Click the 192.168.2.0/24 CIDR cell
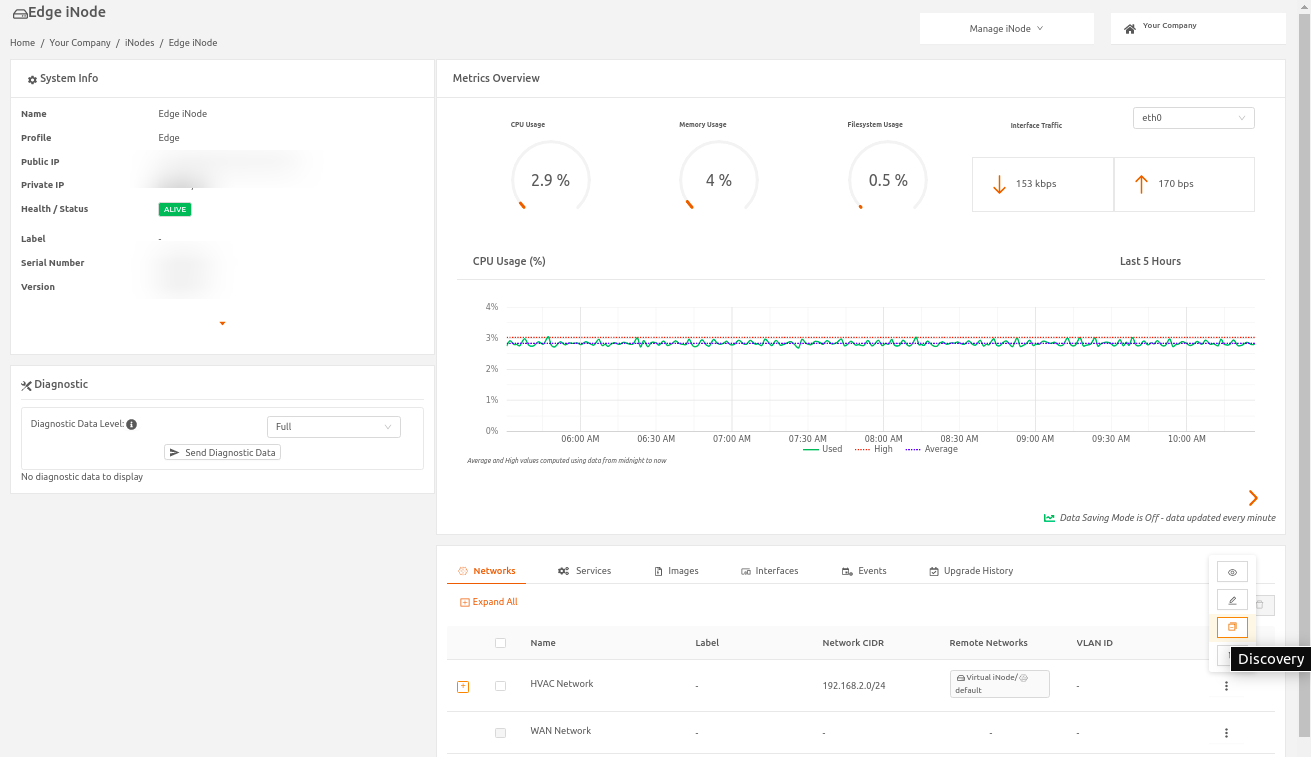This screenshot has height=757, width=1311. point(854,687)
